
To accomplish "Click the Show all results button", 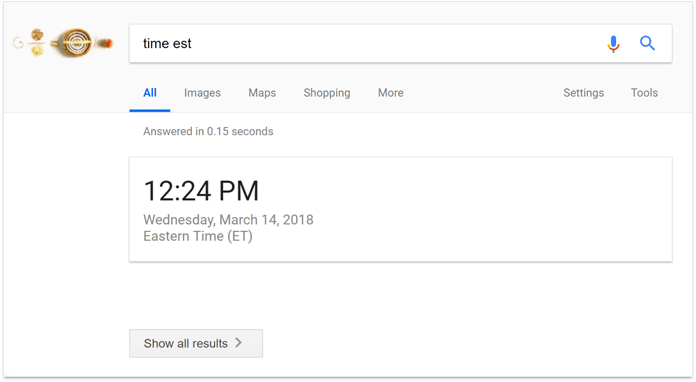I will (x=196, y=343).
